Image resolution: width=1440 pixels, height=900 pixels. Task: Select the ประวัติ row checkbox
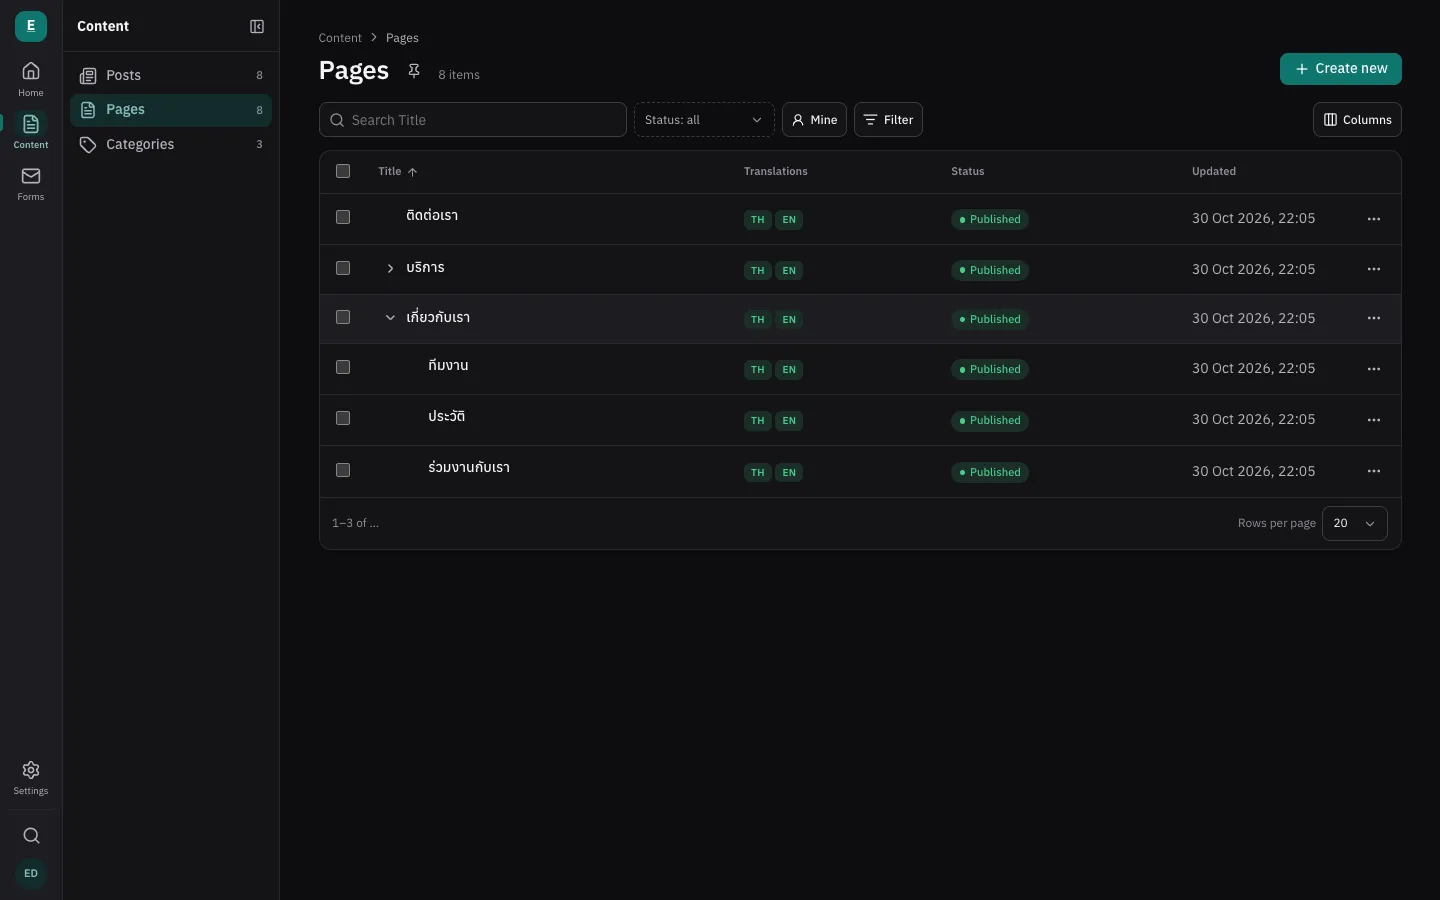click(343, 418)
